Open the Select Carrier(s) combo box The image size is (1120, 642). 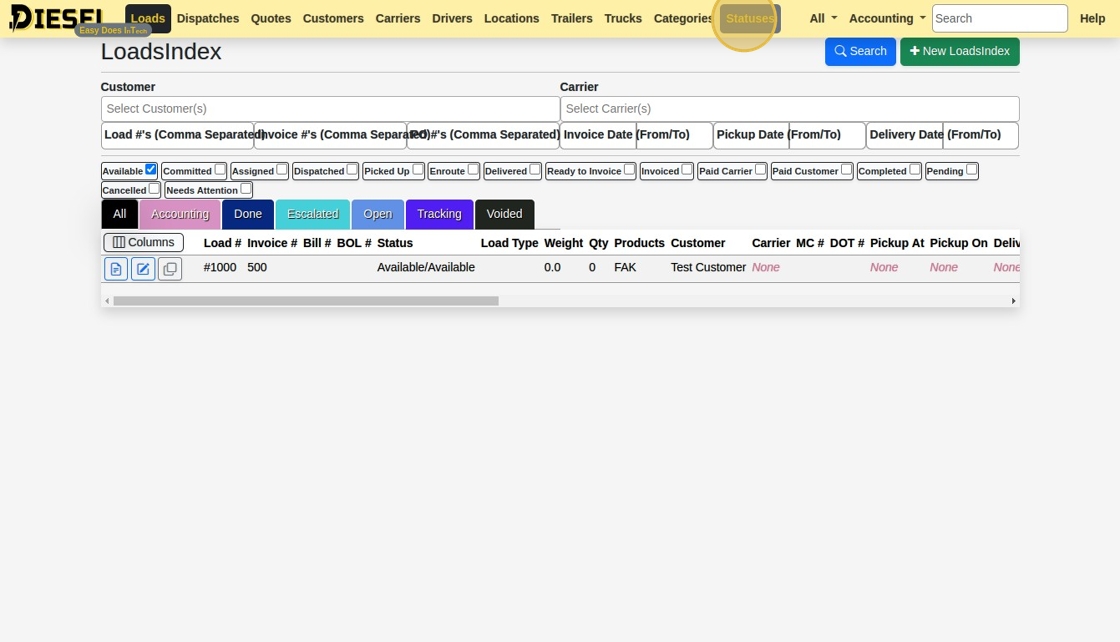789,109
